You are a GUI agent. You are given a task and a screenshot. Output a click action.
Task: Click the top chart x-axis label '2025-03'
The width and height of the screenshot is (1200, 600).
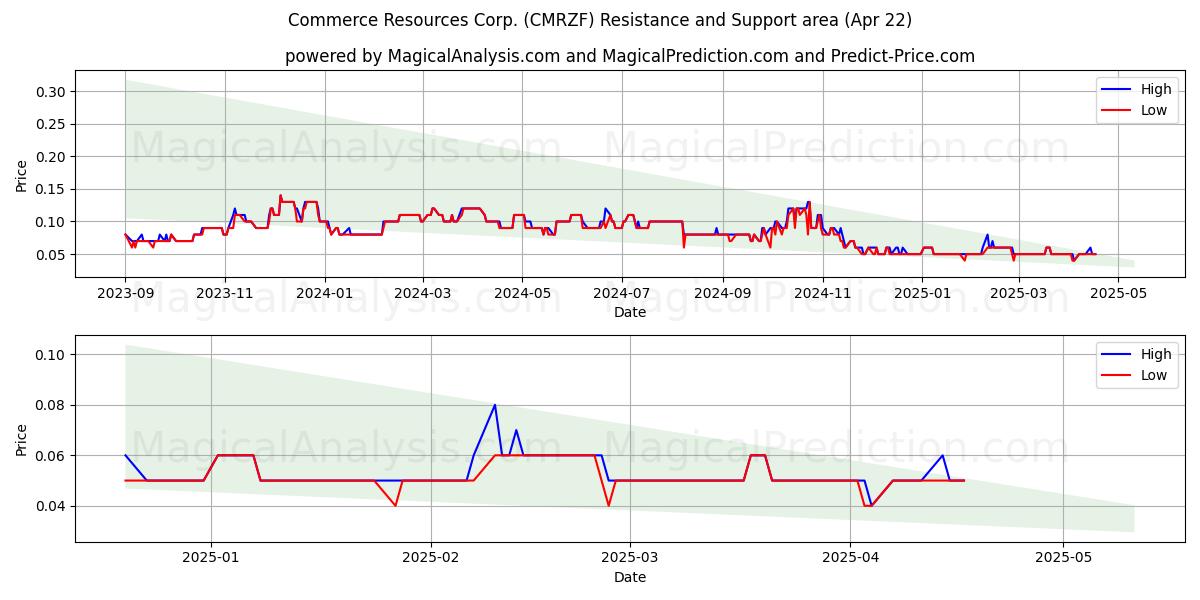[x=1018, y=294]
